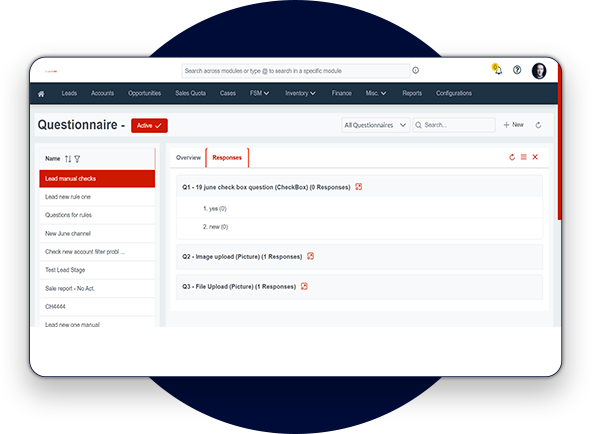Select New June channel questionnaire
This screenshot has width=592, height=434.
[97, 234]
